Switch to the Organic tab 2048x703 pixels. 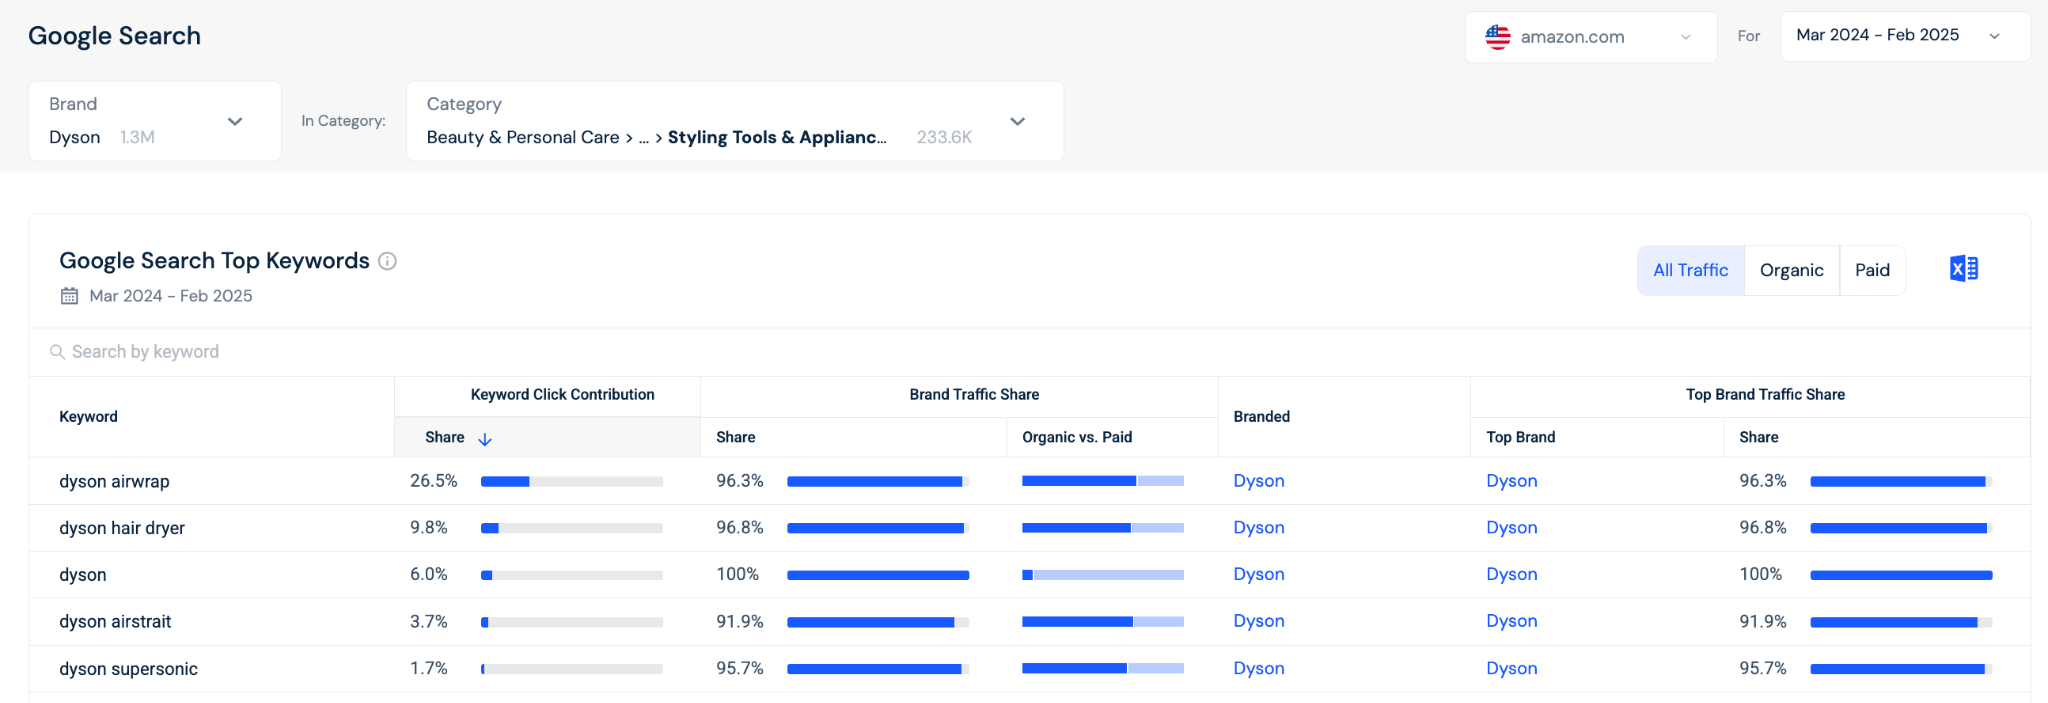(x=1792, y=270)
